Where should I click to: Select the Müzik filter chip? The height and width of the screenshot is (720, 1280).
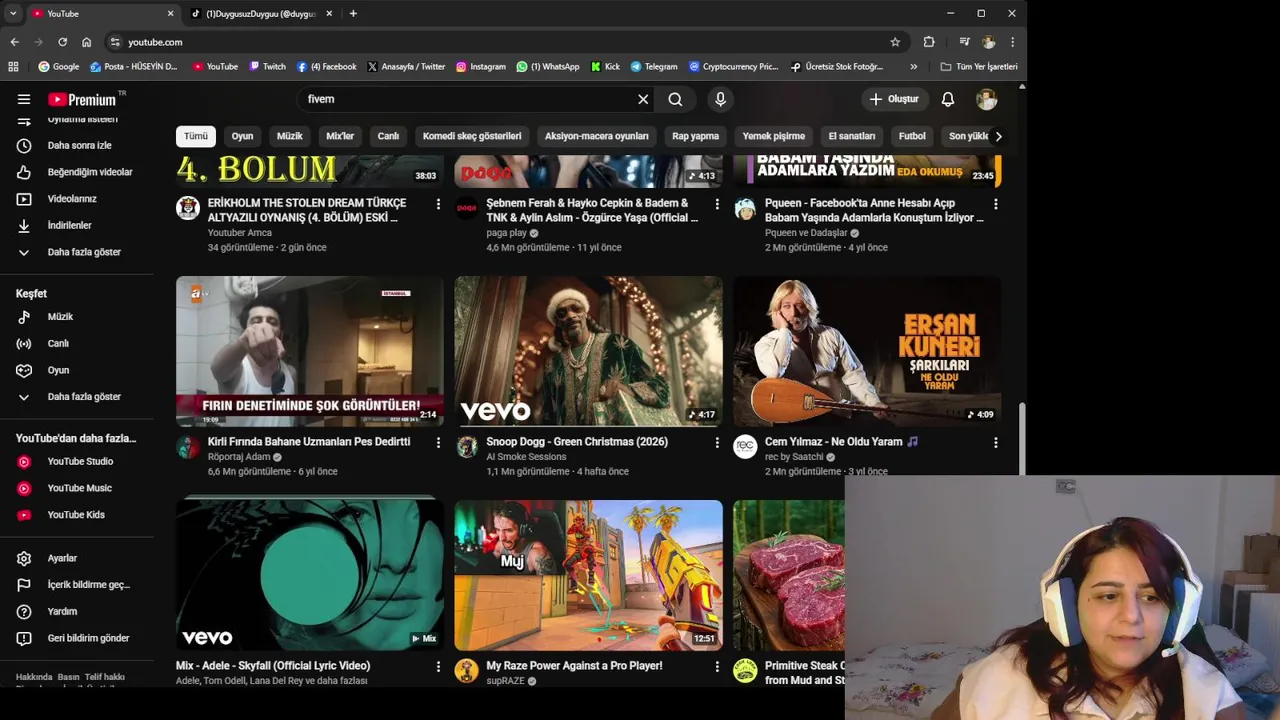pos(290,136)
